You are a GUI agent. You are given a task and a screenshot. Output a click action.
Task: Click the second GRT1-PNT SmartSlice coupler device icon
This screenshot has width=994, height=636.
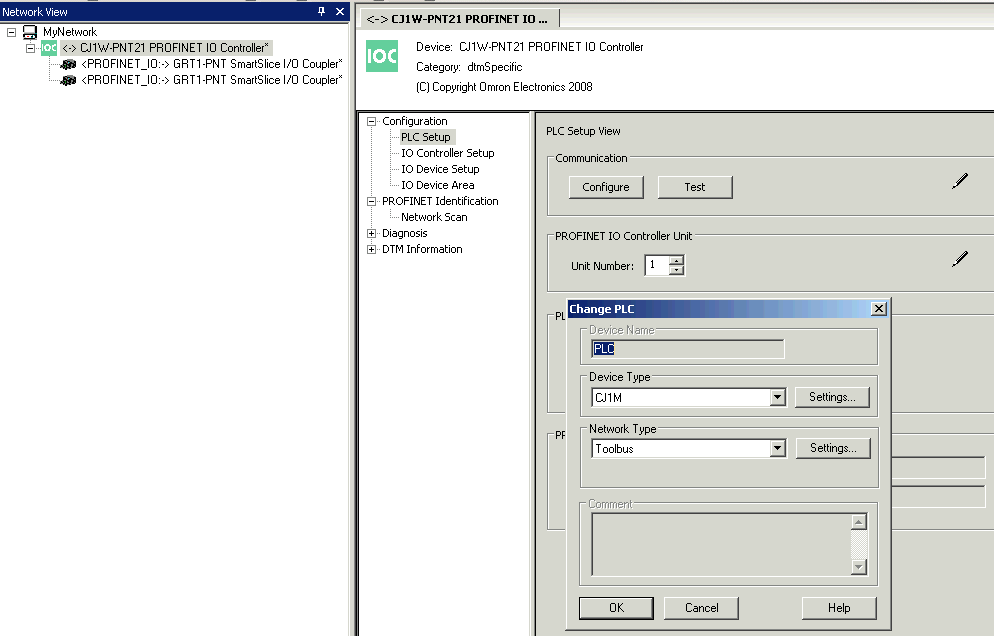click(68, 80)
